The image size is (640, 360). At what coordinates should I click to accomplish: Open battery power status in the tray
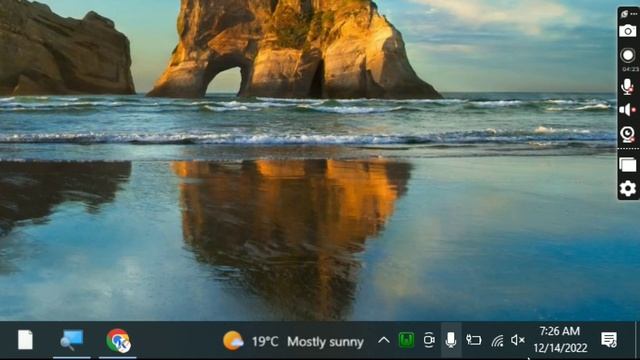click(x=473, y=340)
